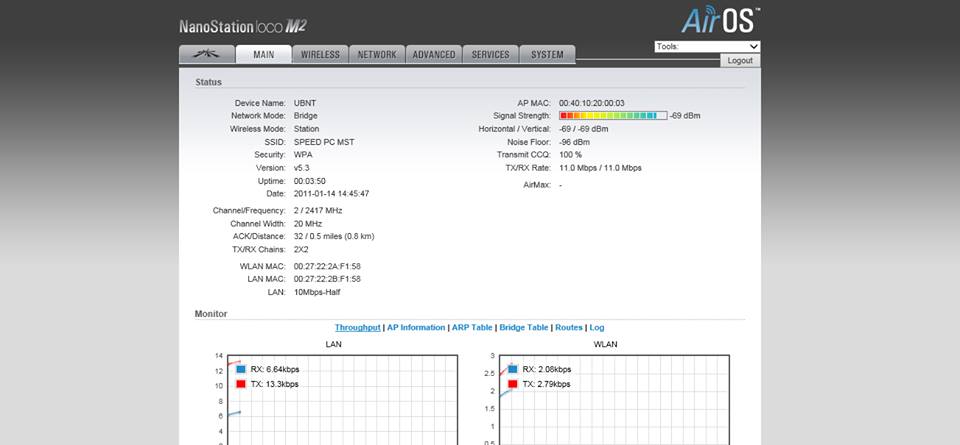Go to the ADVANCED tab
The image size is (960, 445).
pos(433,54)
